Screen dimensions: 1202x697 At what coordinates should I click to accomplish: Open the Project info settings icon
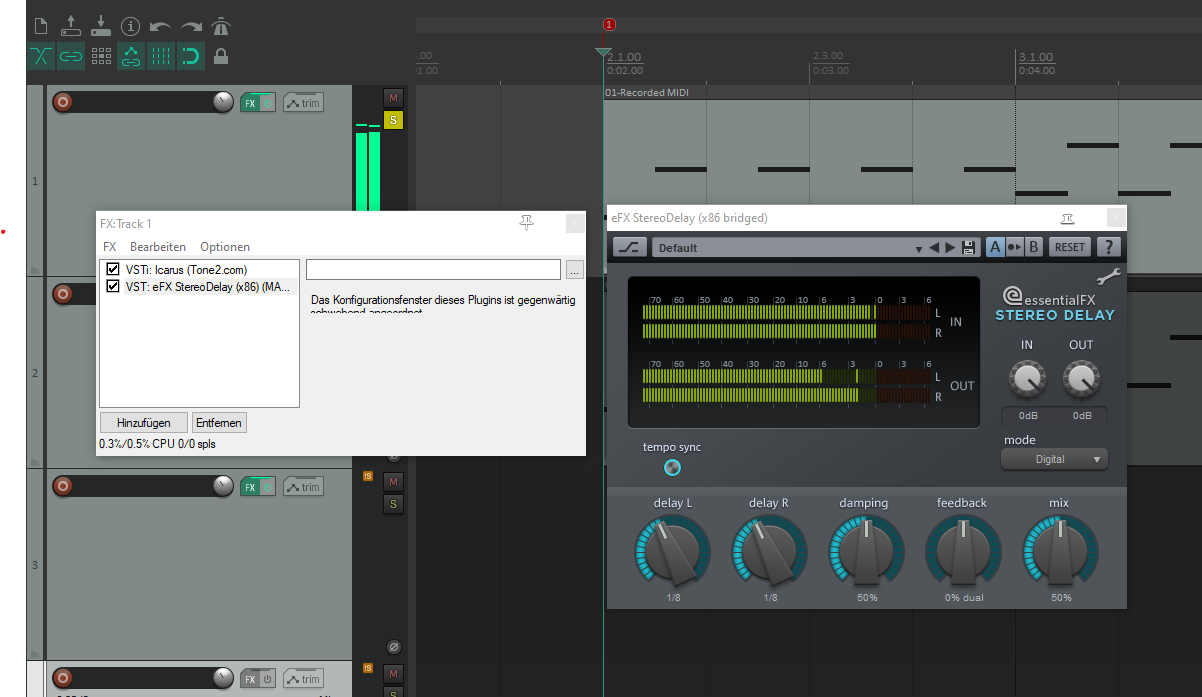(130, 26)
